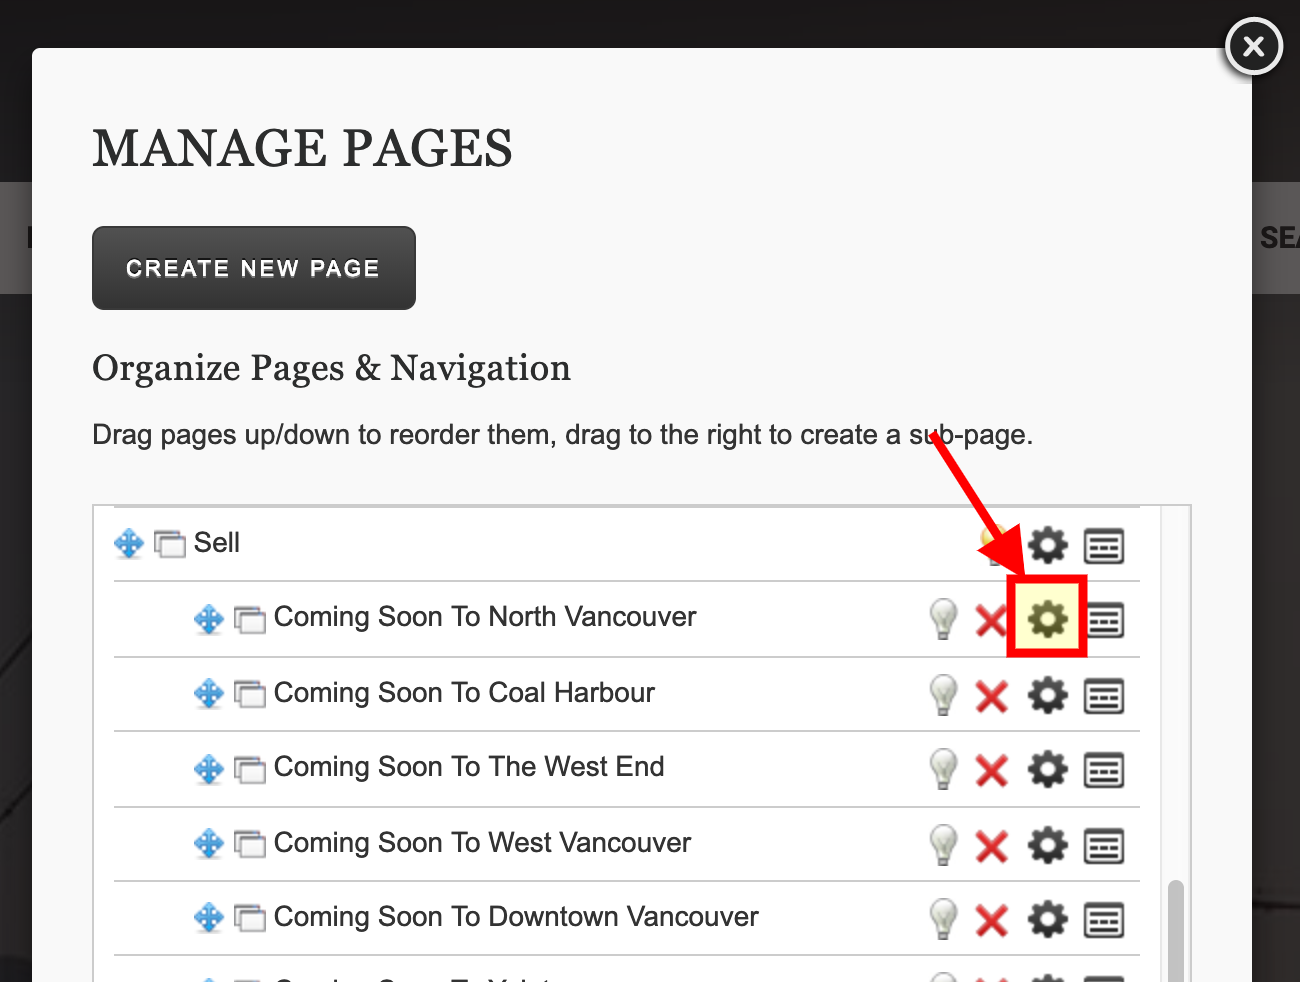Select 'Coming Soon To The West End' page name
This screenshot has height=982, width=1300.
469,767
